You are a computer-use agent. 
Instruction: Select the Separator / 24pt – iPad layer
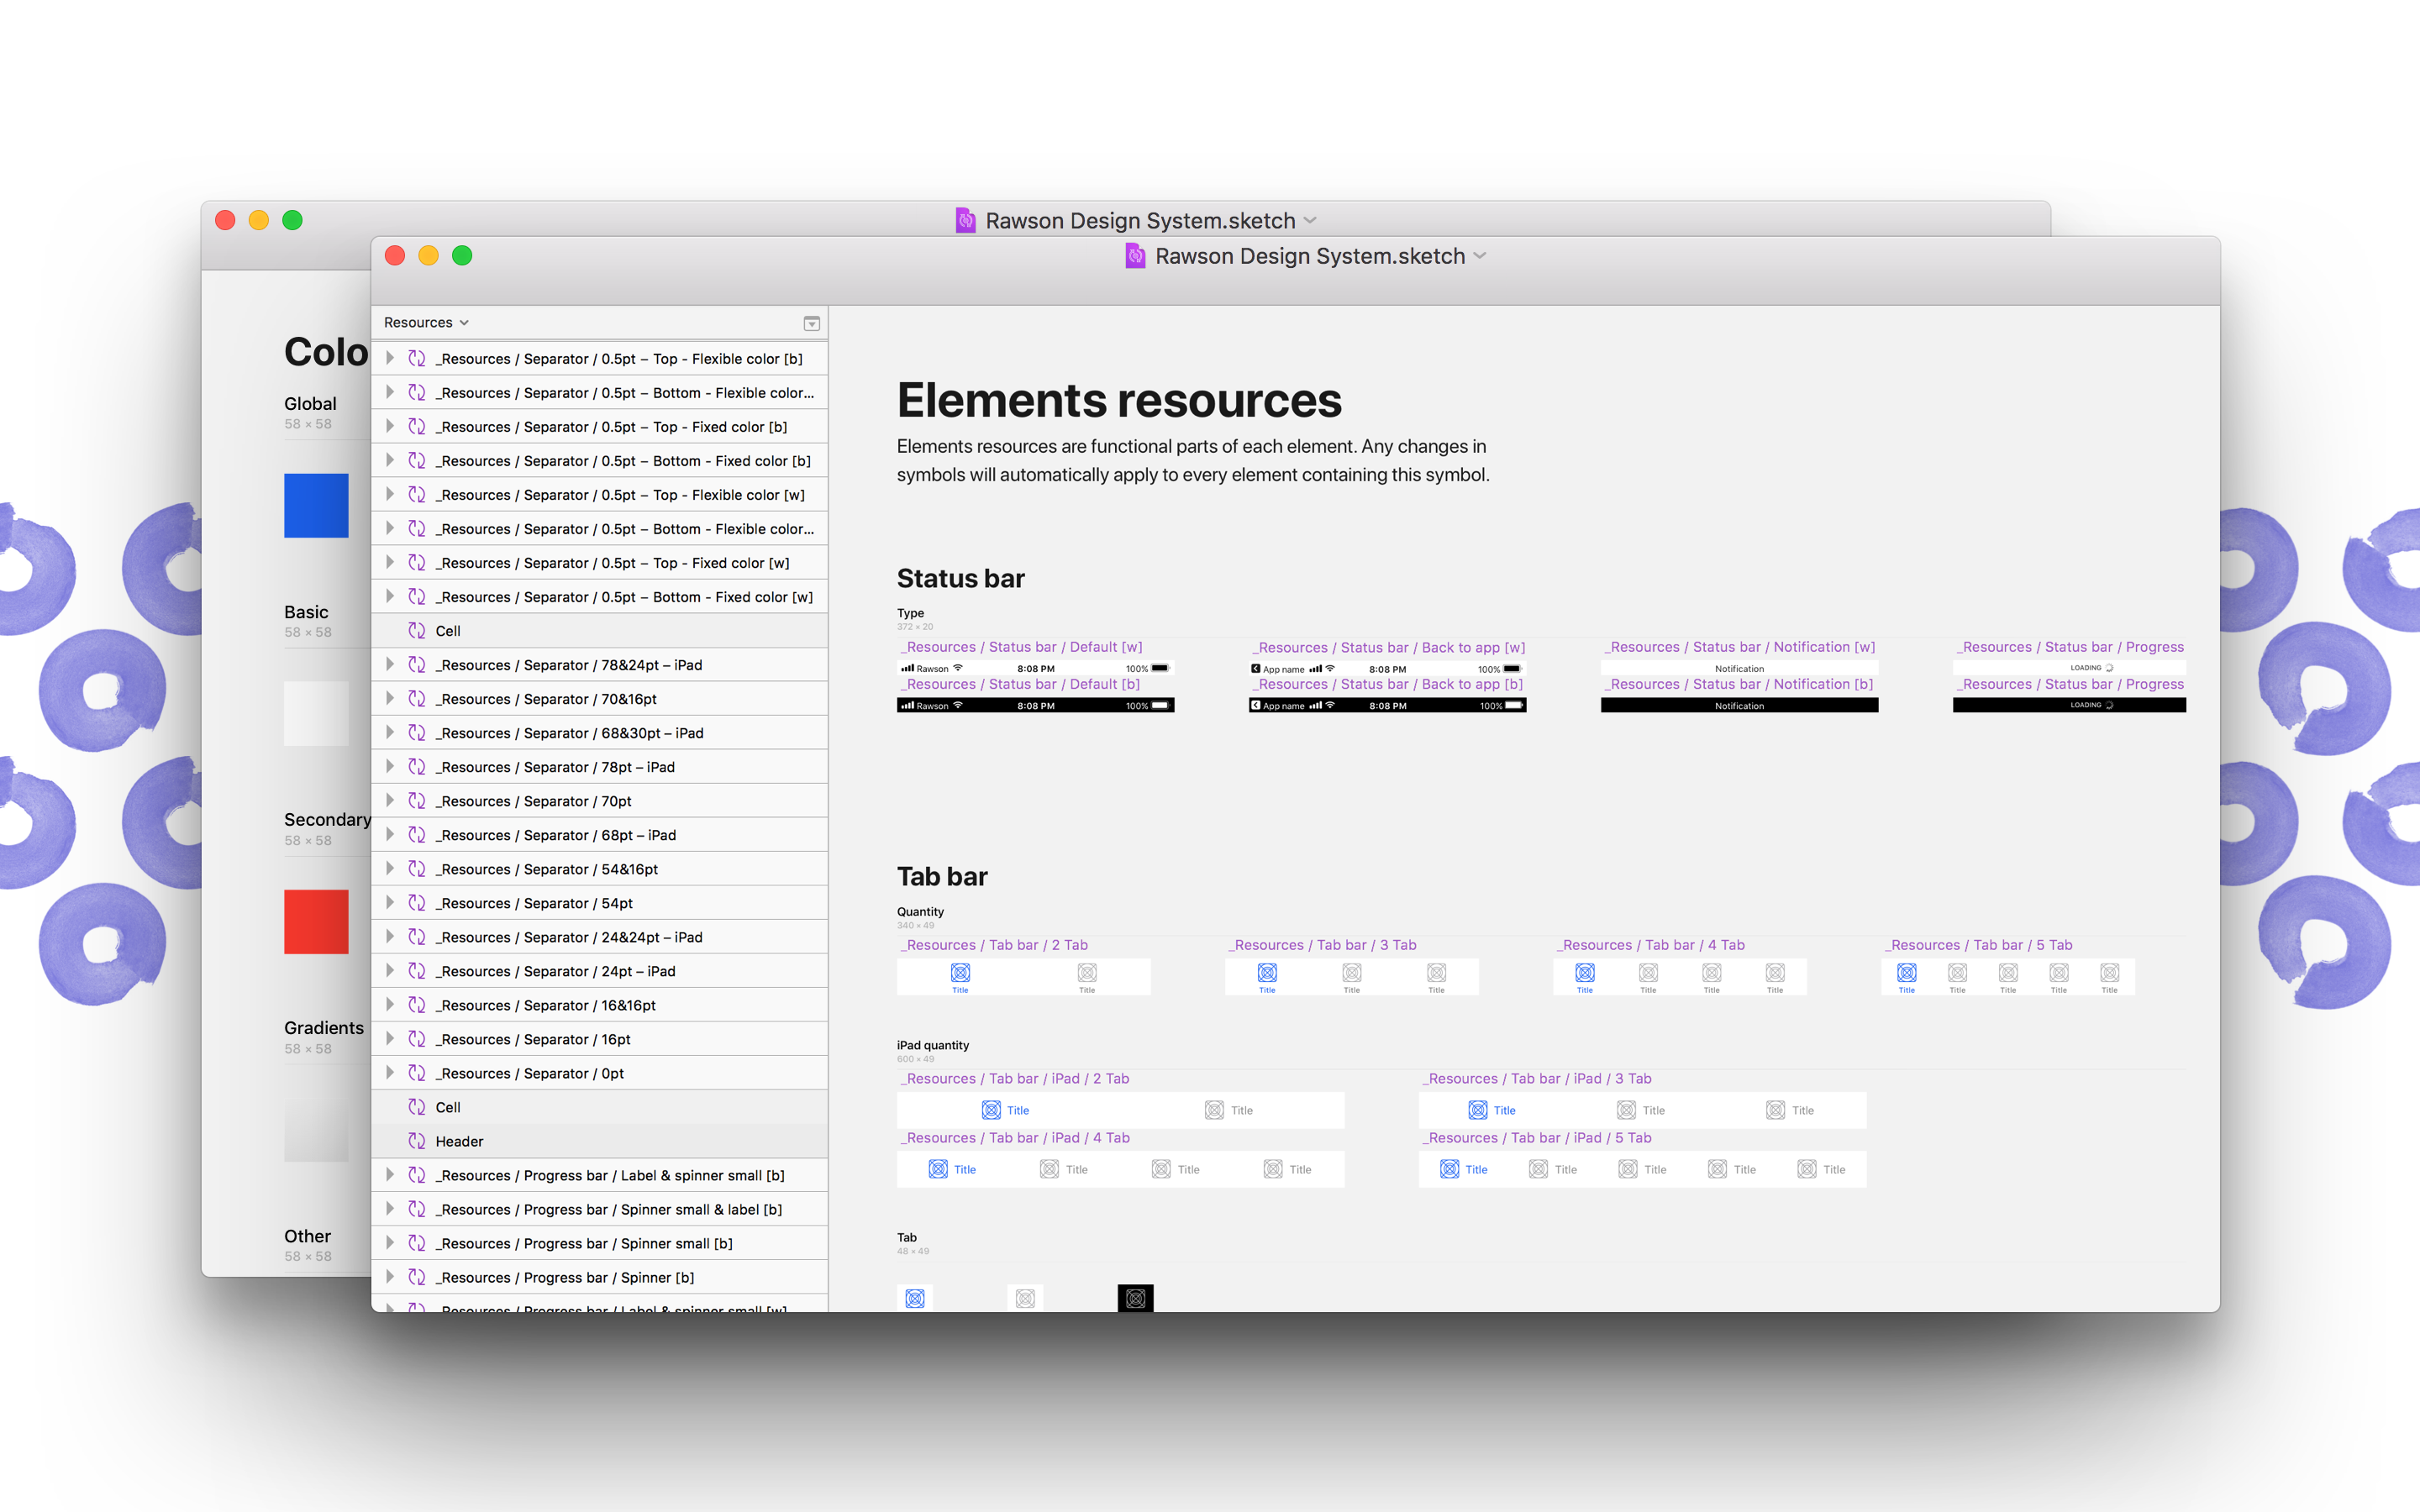point(600,971)
